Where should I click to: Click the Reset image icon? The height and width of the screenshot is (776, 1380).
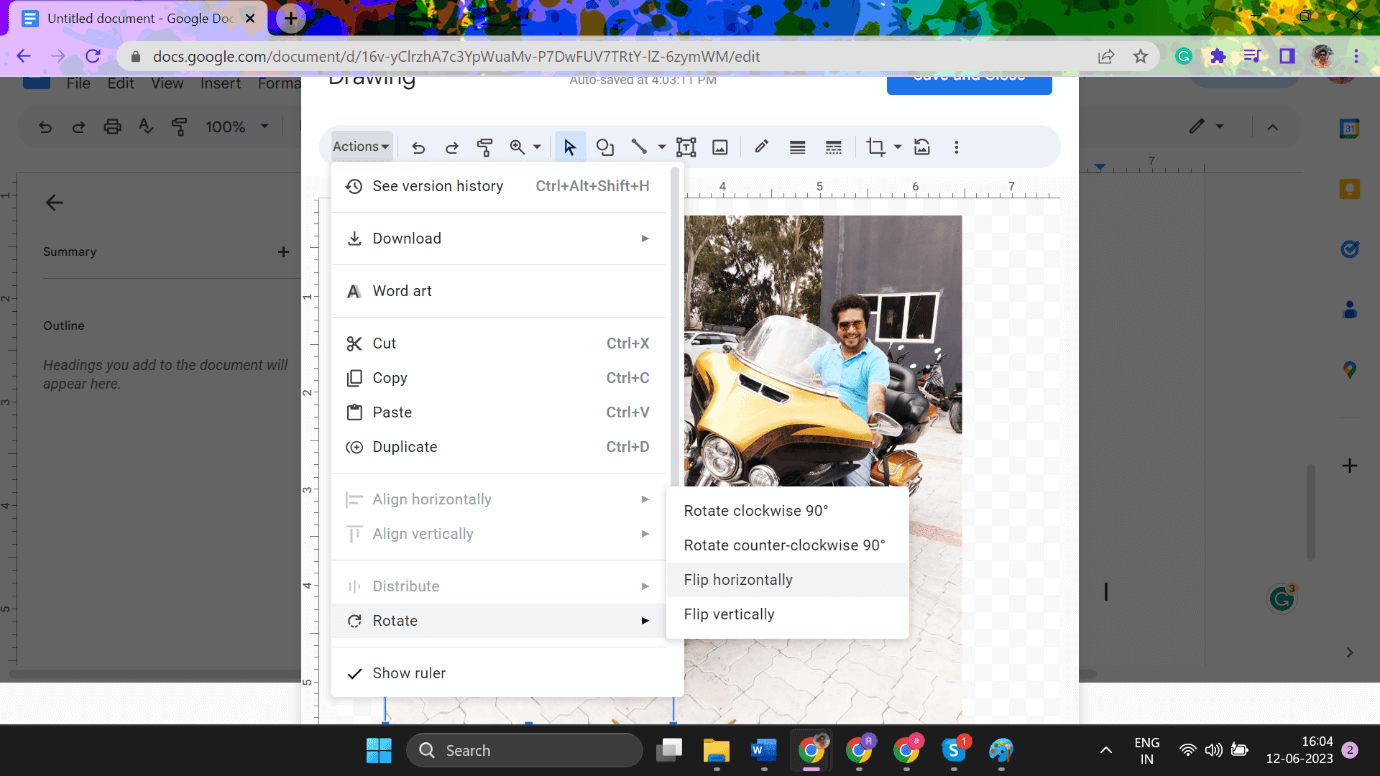point(922,147)
